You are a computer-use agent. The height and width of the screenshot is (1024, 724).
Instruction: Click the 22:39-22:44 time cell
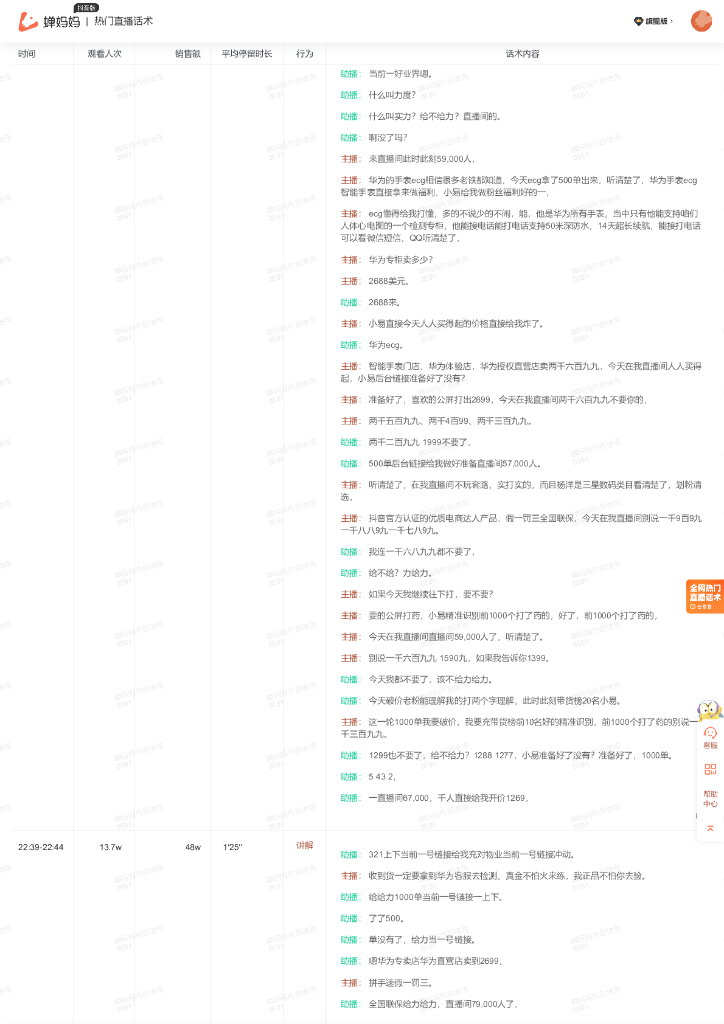(x=40, y=847)
